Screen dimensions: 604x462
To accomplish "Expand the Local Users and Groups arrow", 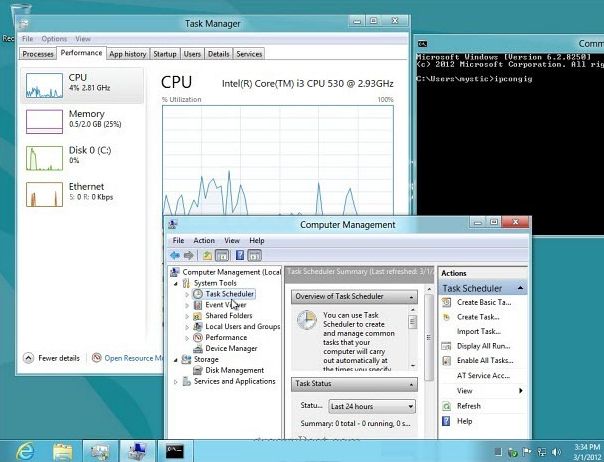I will tap(187, 327).
